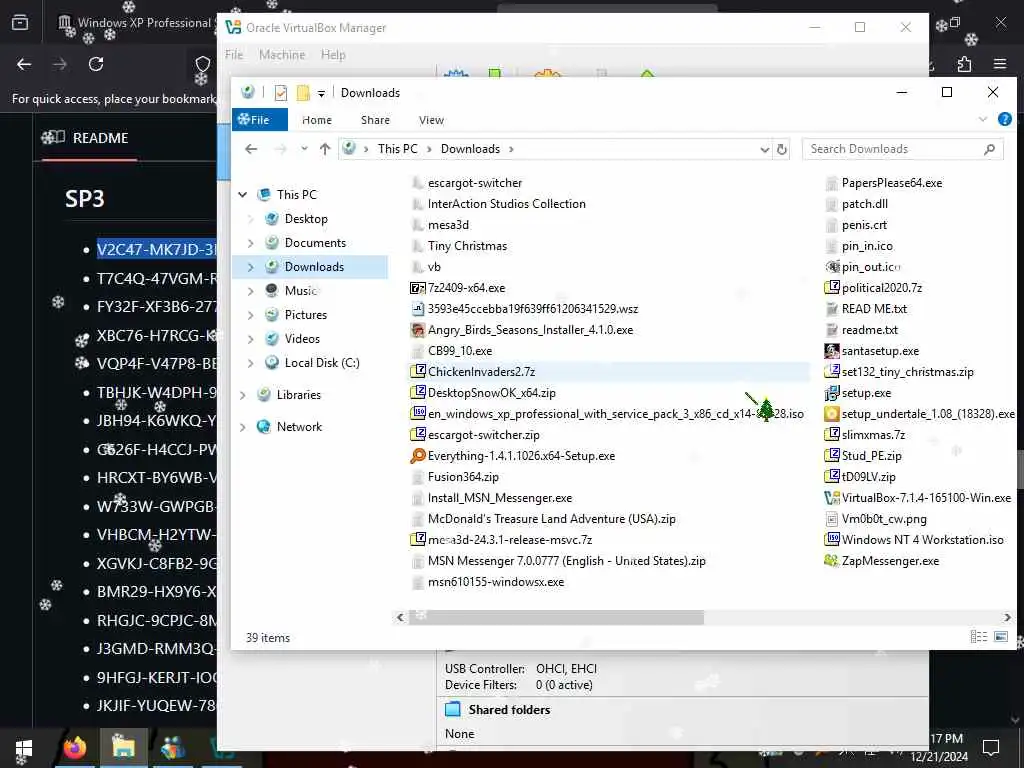This screenshot has height=768, width=1024.
Task: Go up one folder level with Up arrow
Action: click(325, 149)
